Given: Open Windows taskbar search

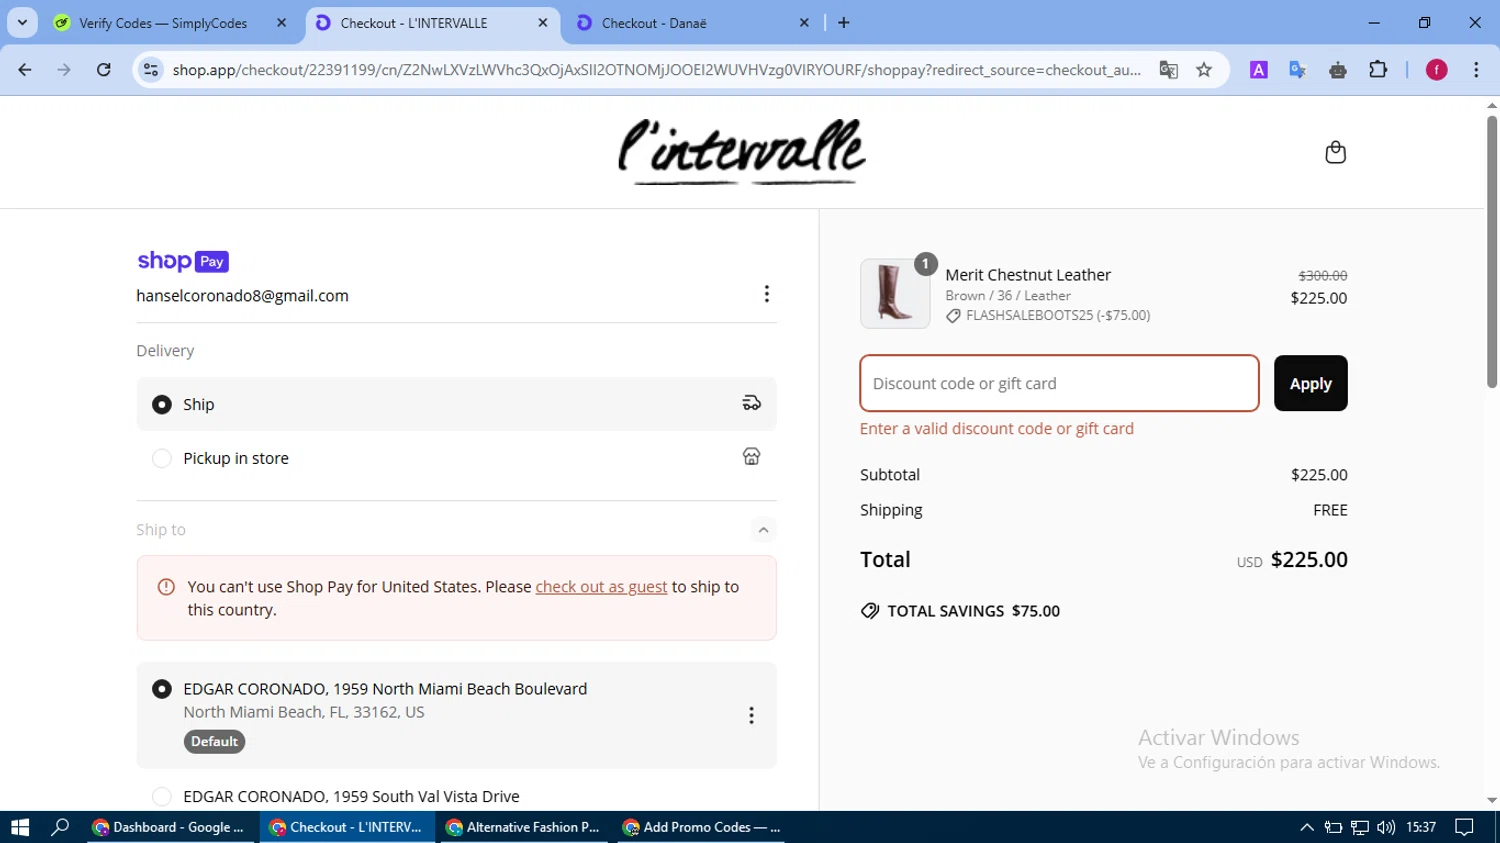Looking at the screenshot, I should [x=60, y=827].
